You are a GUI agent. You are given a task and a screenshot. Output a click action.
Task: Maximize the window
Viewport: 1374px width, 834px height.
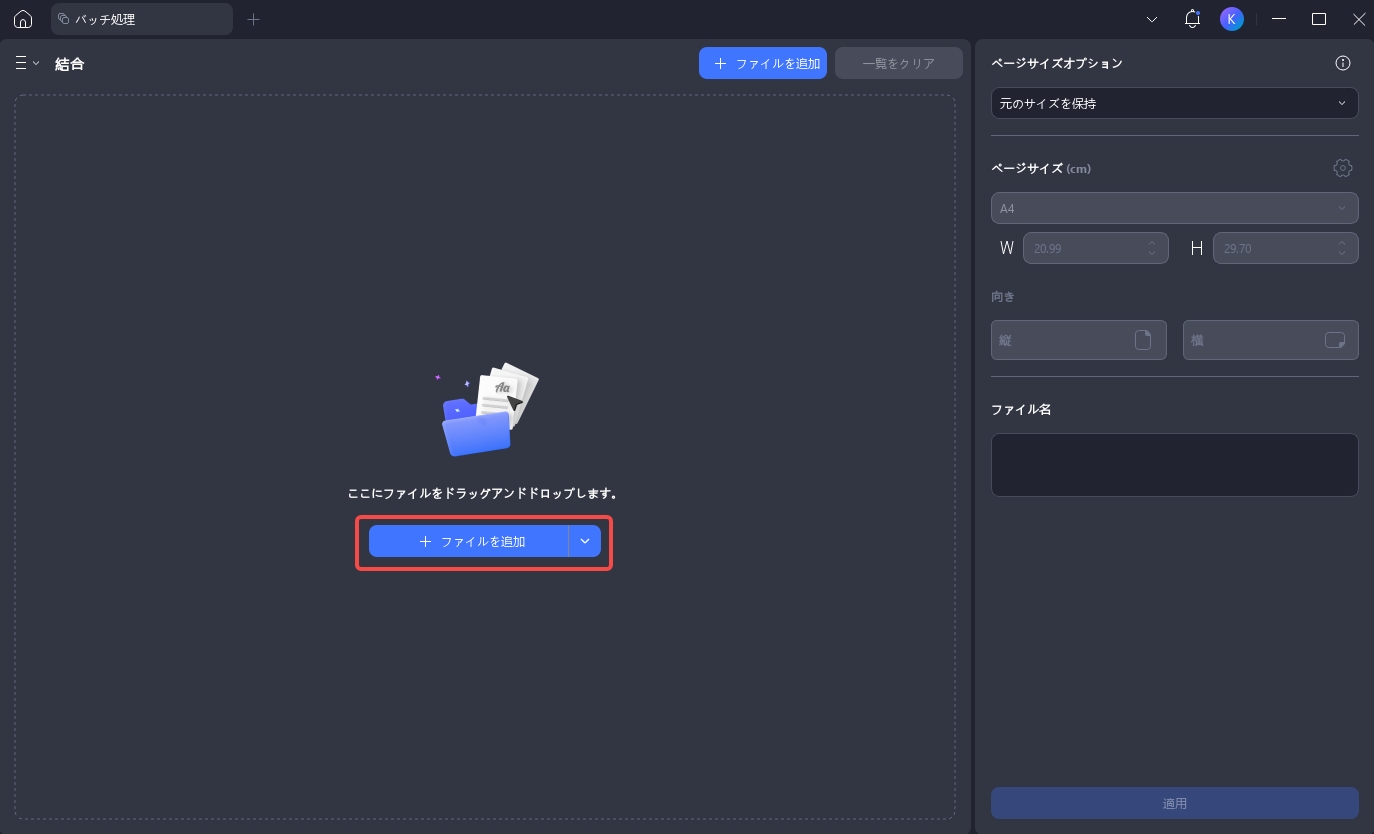pos(1319,19)
